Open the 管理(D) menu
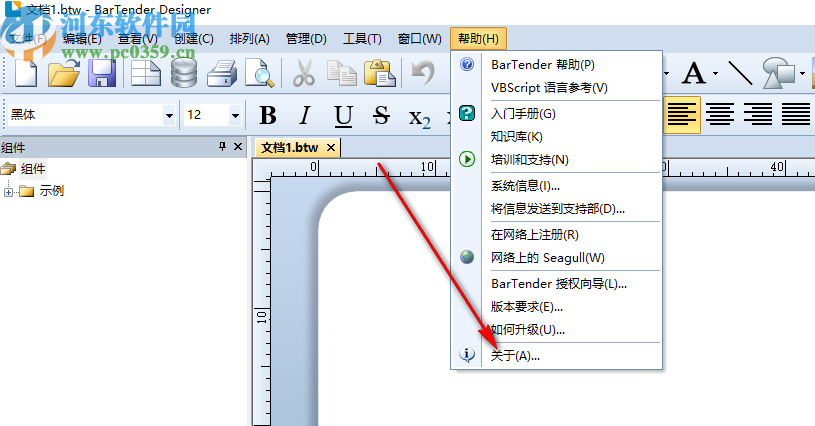The height and width of the screenshot is (426, 815). coord(306,39)
